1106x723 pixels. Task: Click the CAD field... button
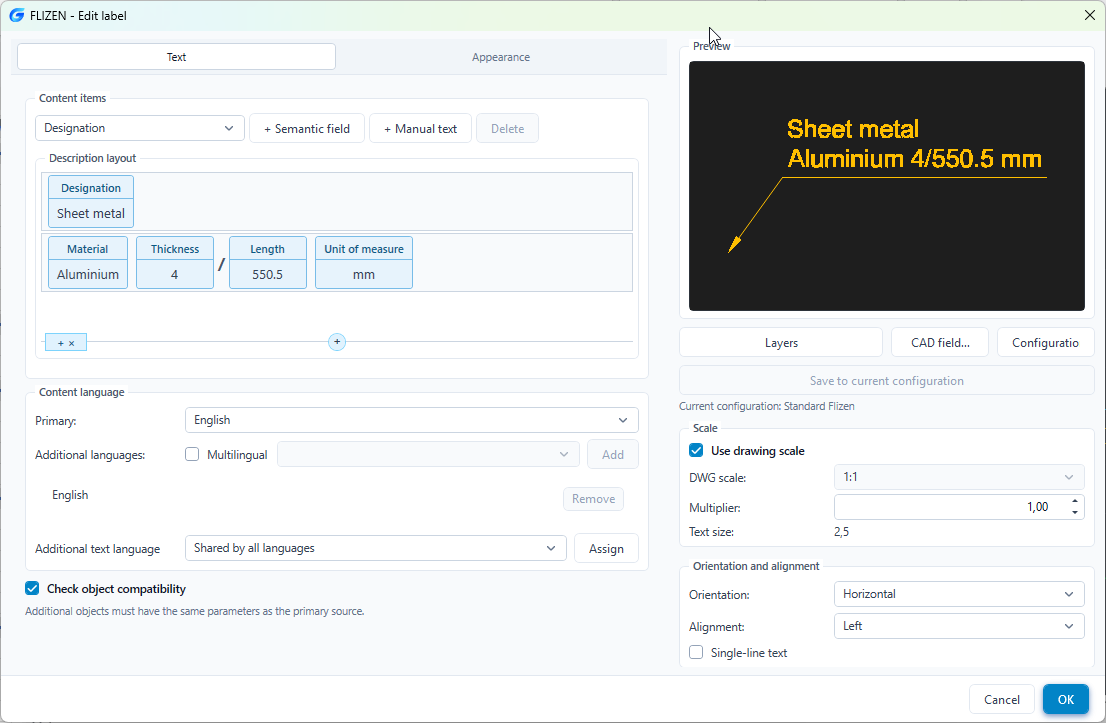tap(940, 343)
